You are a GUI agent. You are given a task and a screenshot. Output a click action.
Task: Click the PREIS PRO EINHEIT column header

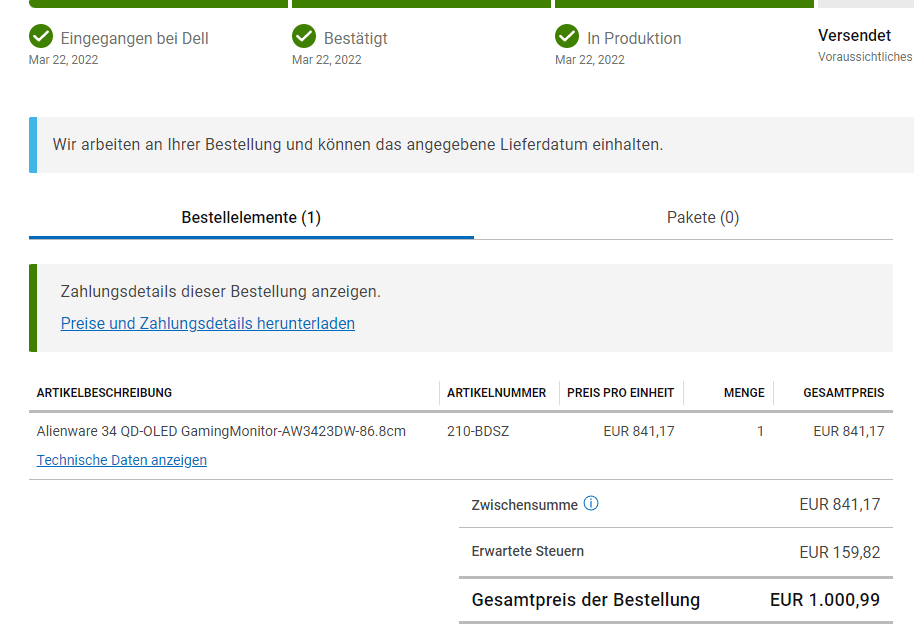(620, 393)
